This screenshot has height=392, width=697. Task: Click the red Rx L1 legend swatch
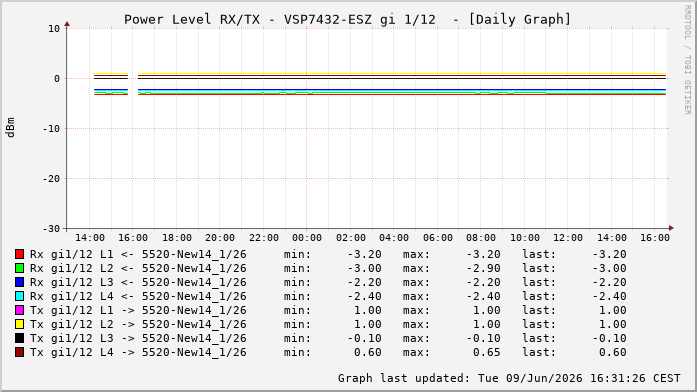point(19,254)
